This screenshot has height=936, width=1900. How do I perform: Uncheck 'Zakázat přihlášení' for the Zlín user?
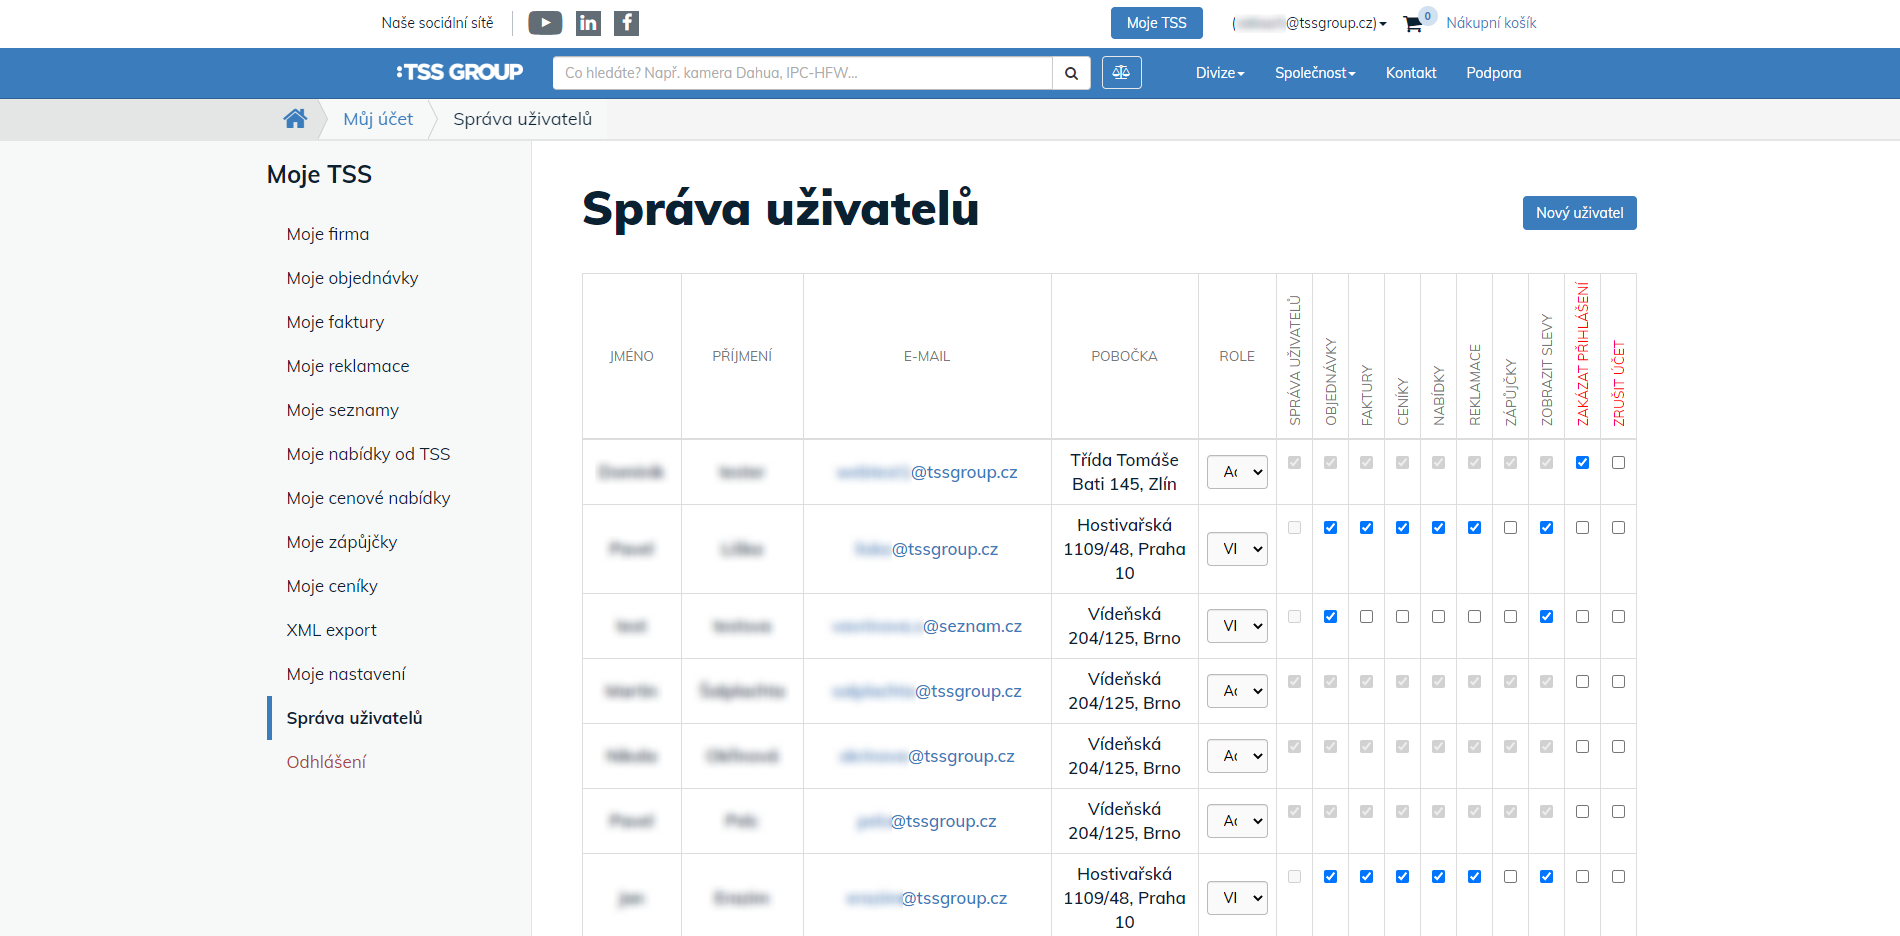pyautogui.click(x=1582, y=463)
